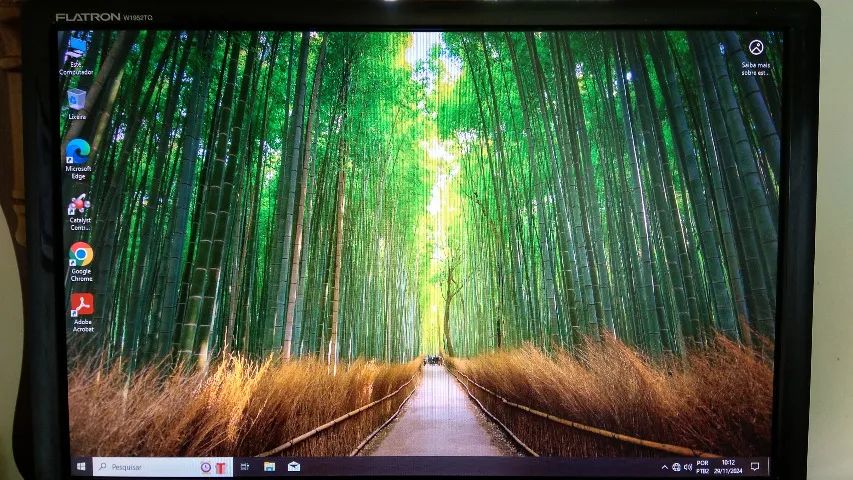Screen dimensions: 853x480
Task: Expand the hidden system tray icons
Action: tap(665, 467)
